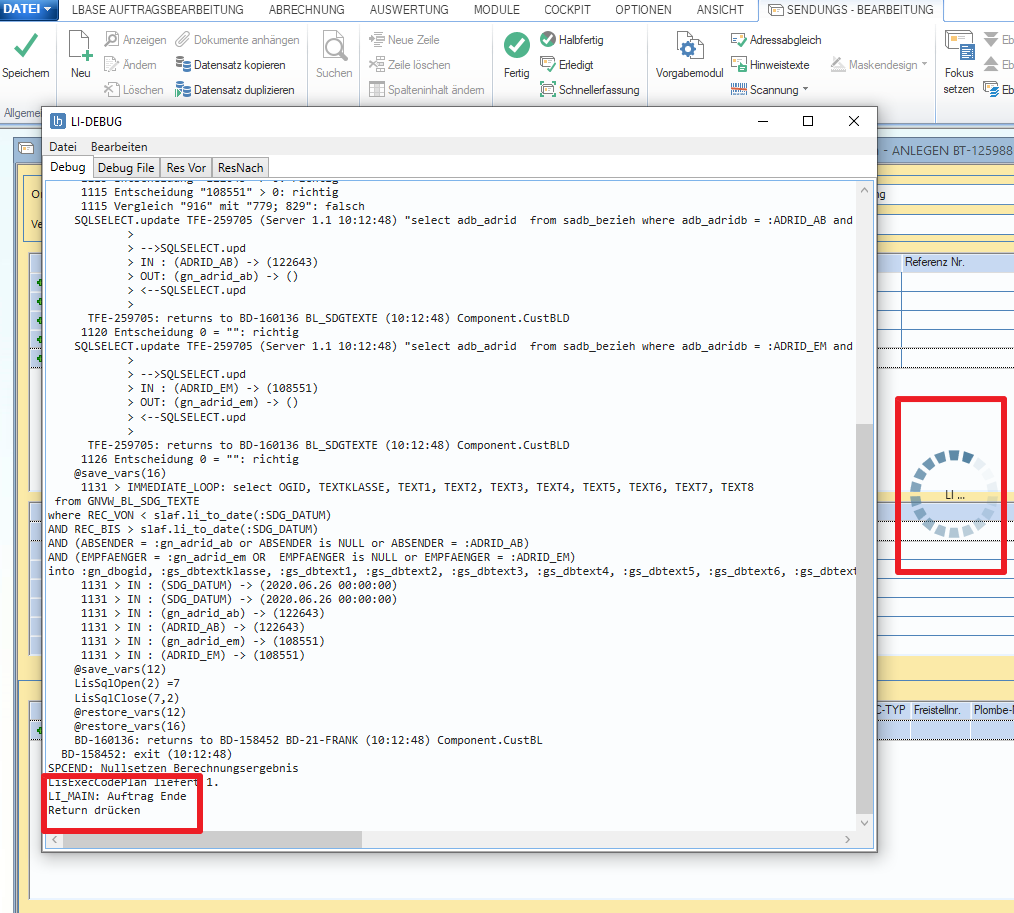Switch to ANSICHT ribbon tab

point(720,10)
